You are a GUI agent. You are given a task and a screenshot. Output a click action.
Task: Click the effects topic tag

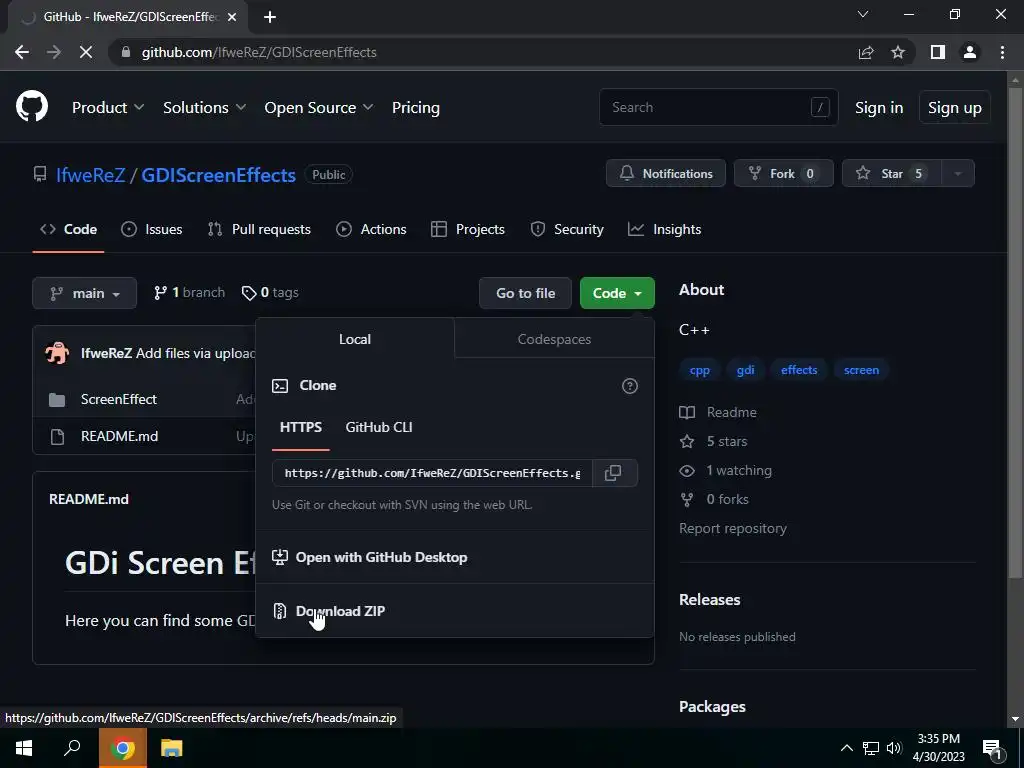click(799, 370)
